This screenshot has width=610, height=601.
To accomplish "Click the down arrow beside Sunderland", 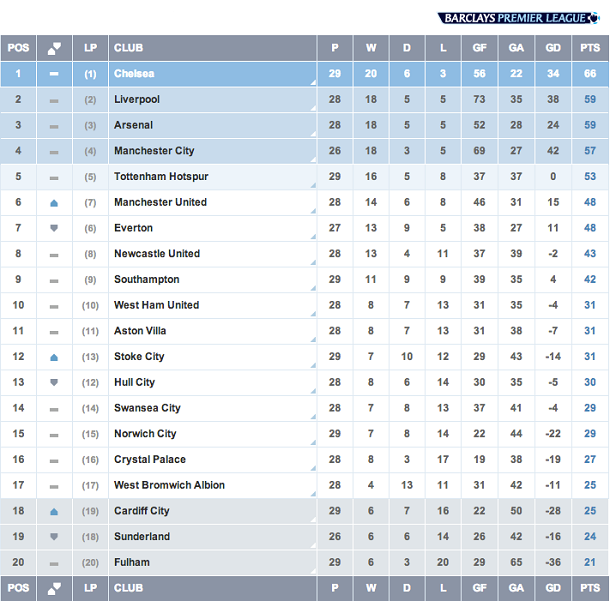I will coord(54,537).
